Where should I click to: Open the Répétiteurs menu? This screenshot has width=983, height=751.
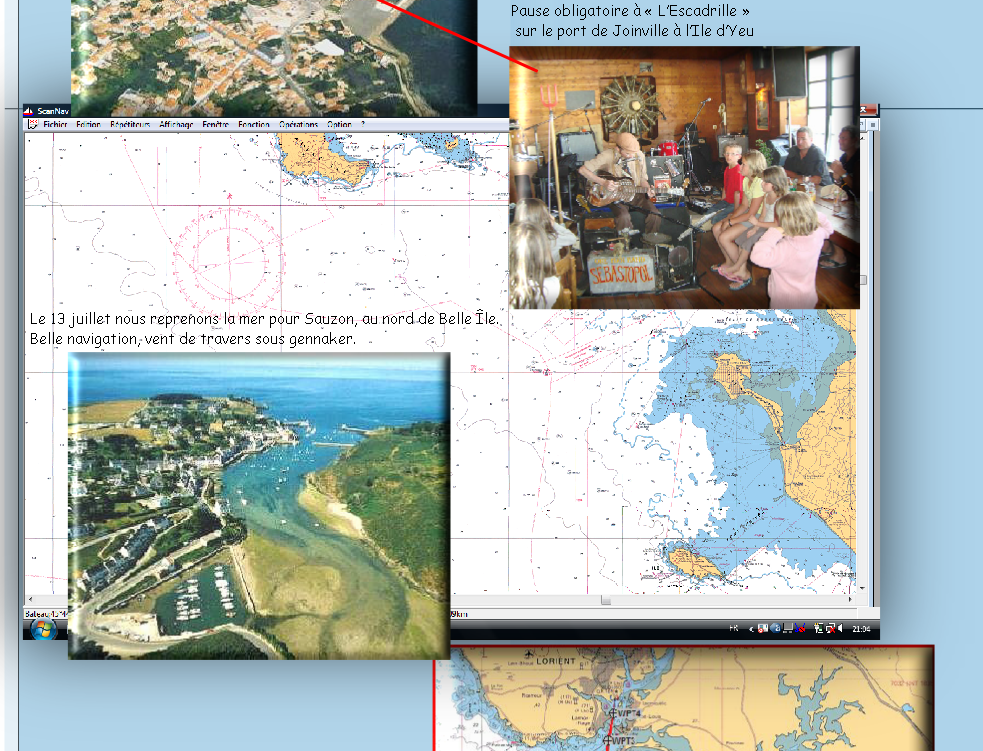(x=130, y=125)
